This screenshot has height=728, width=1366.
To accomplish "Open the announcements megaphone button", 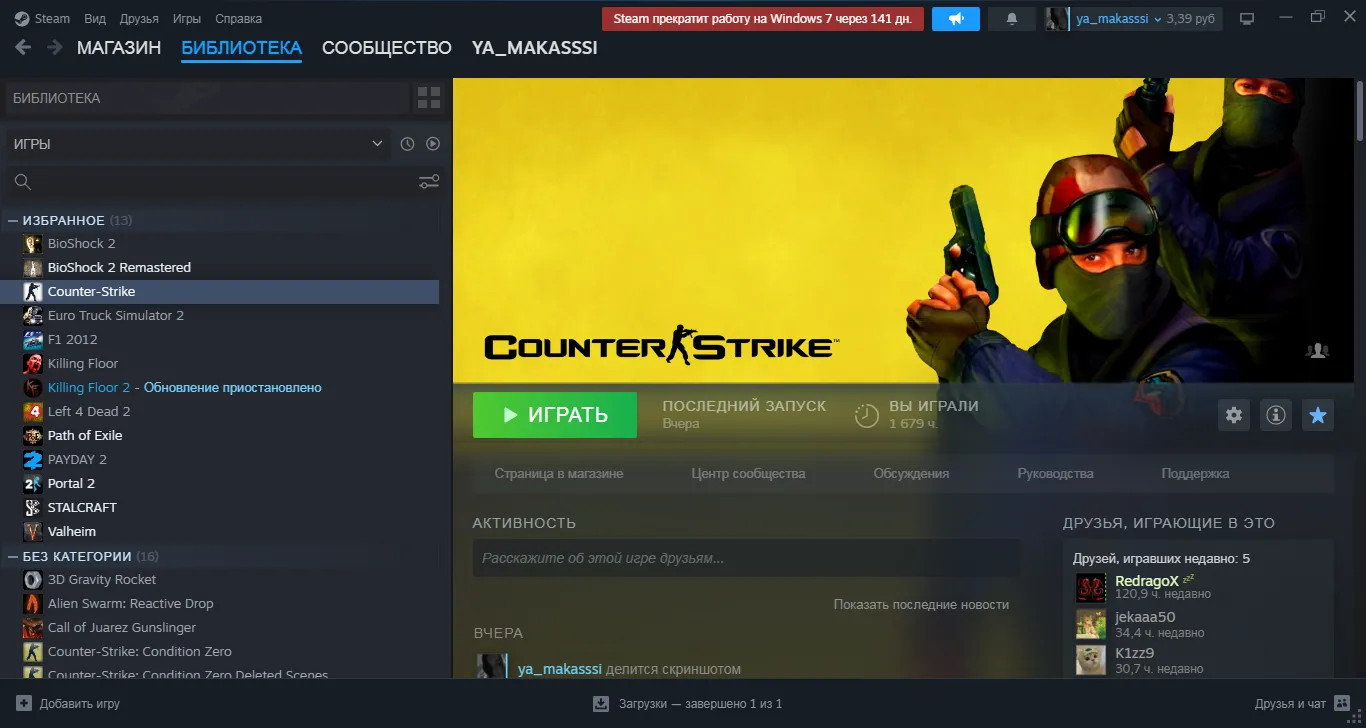I will [x=956, y=19].
